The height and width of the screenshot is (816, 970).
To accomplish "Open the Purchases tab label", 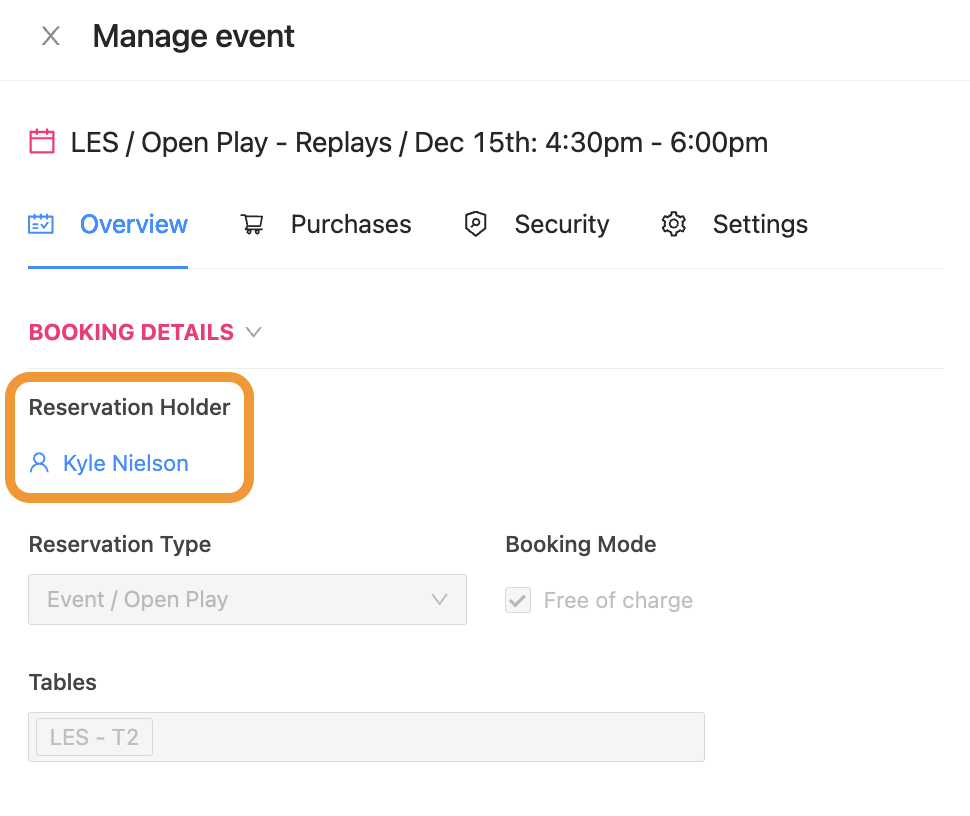I will (351, 224).
